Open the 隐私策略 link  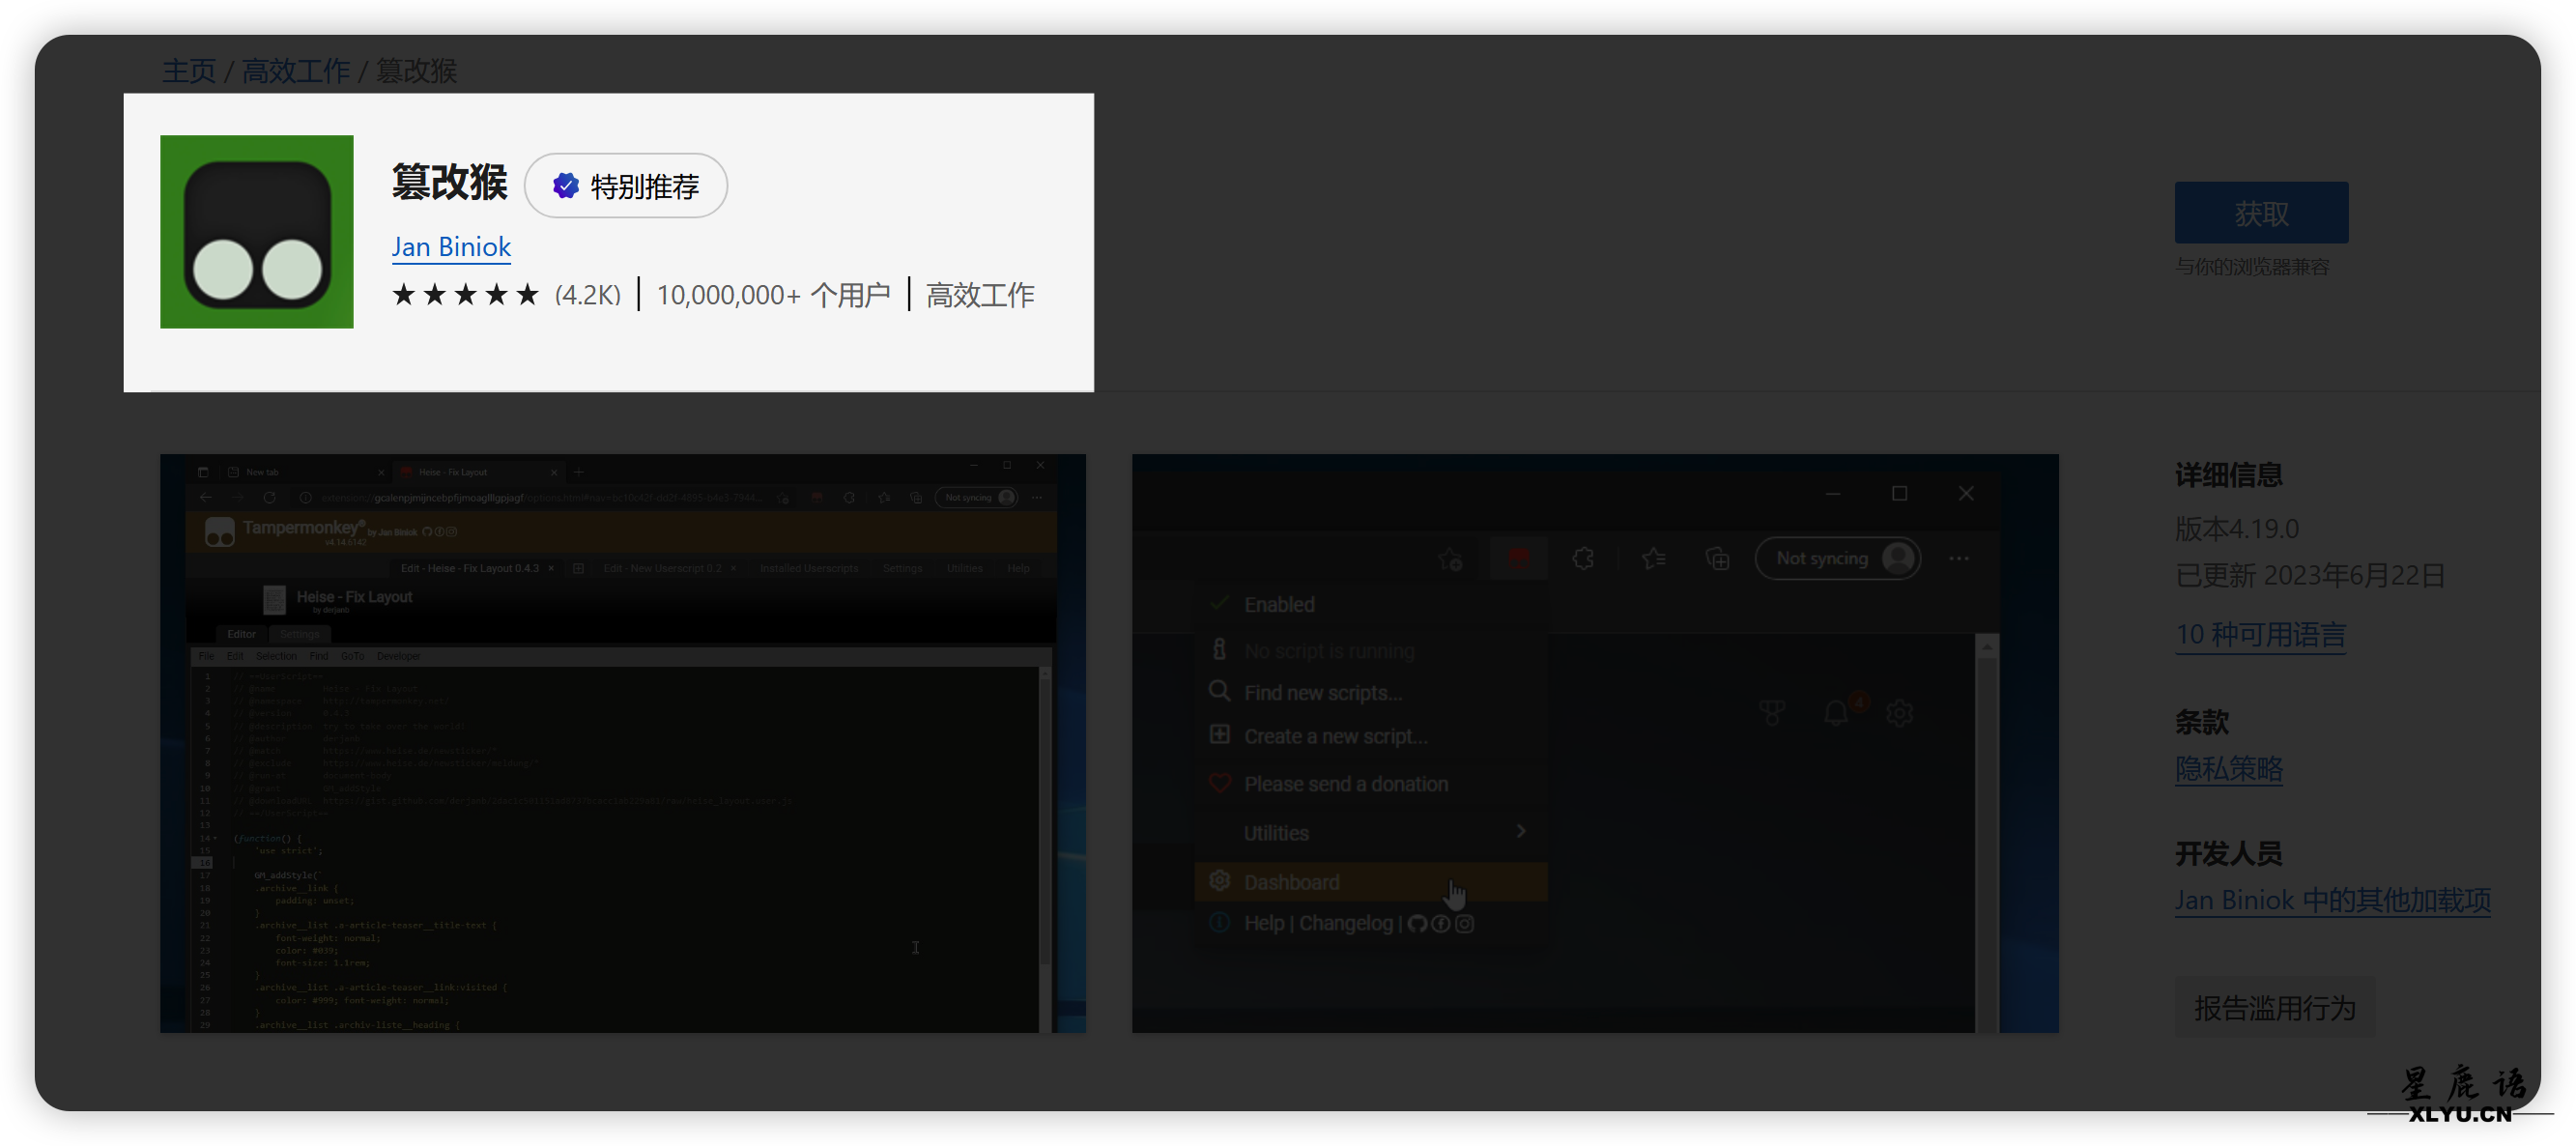pyautogui.click(x=2229, y=769)
